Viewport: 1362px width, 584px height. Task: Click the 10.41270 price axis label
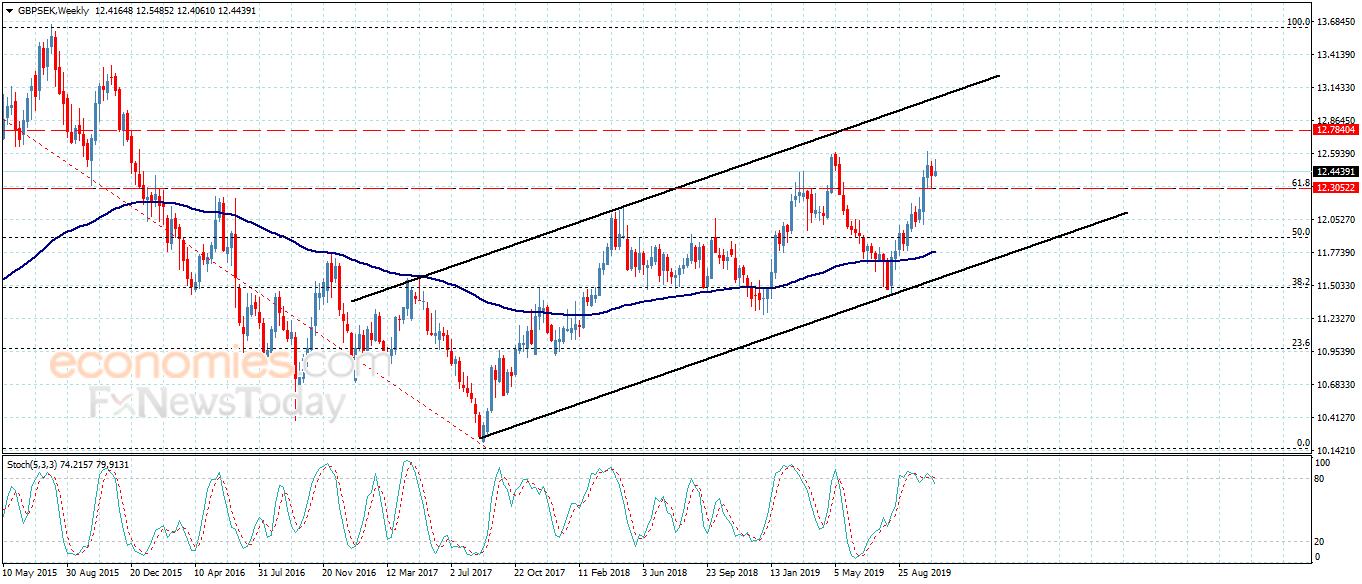coord(1337,418)
